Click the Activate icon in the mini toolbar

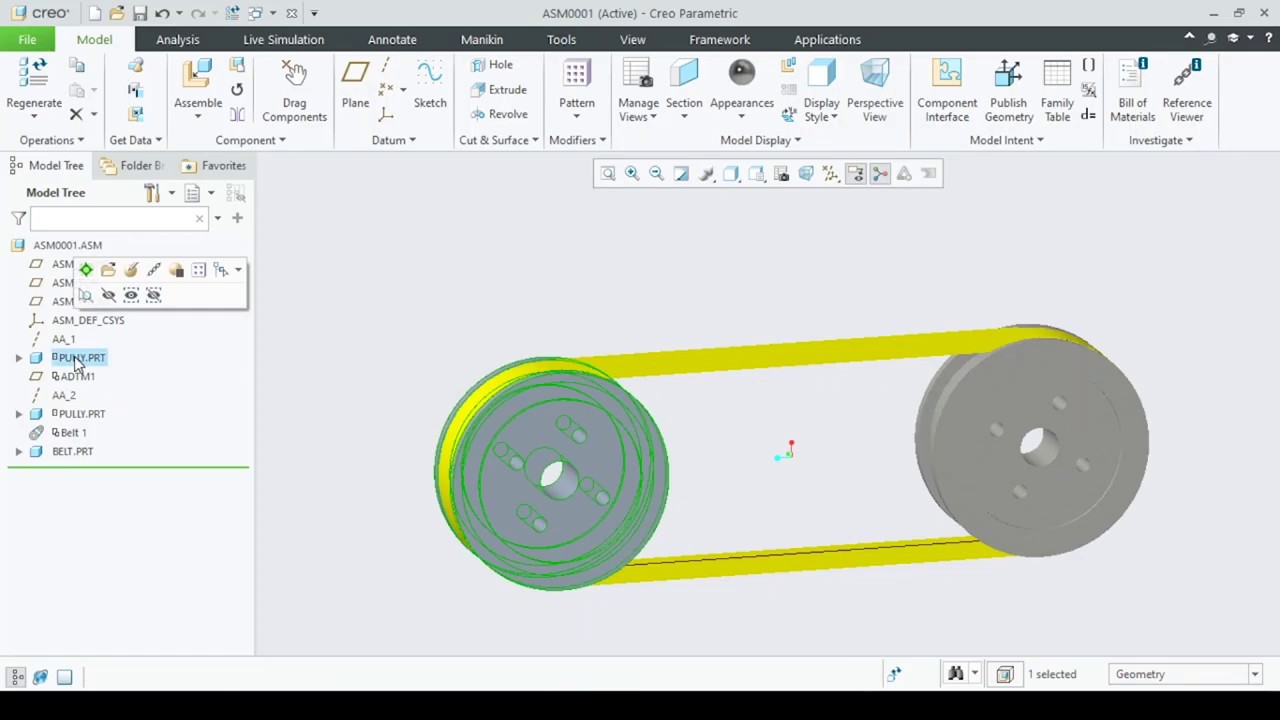(86, 270)
